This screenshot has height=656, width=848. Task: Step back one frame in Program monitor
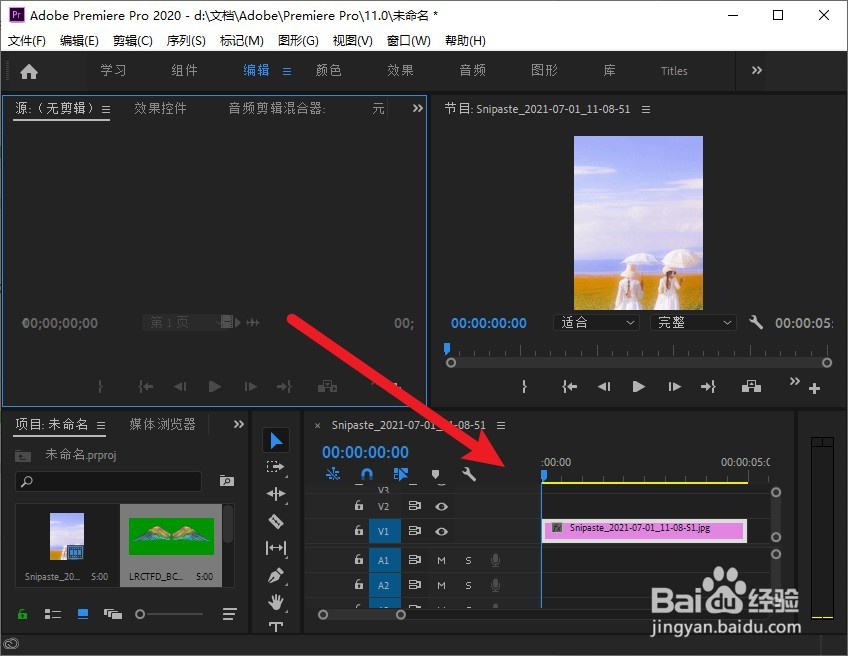[x=604, y=386]
